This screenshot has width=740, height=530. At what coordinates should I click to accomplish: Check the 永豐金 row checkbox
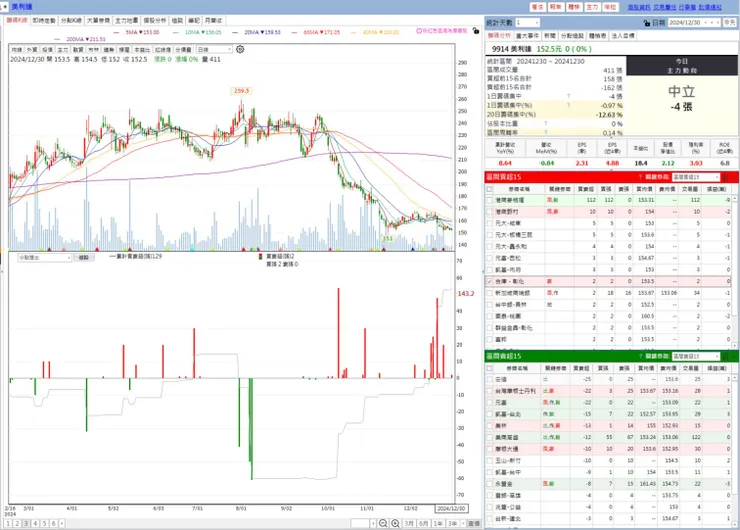point(489,484)
